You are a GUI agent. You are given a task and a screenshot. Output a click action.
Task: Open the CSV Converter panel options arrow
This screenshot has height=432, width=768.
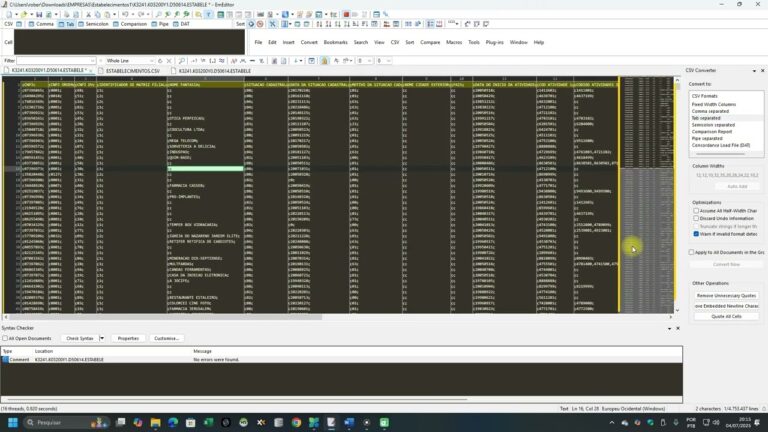click(x=753, y=71)
